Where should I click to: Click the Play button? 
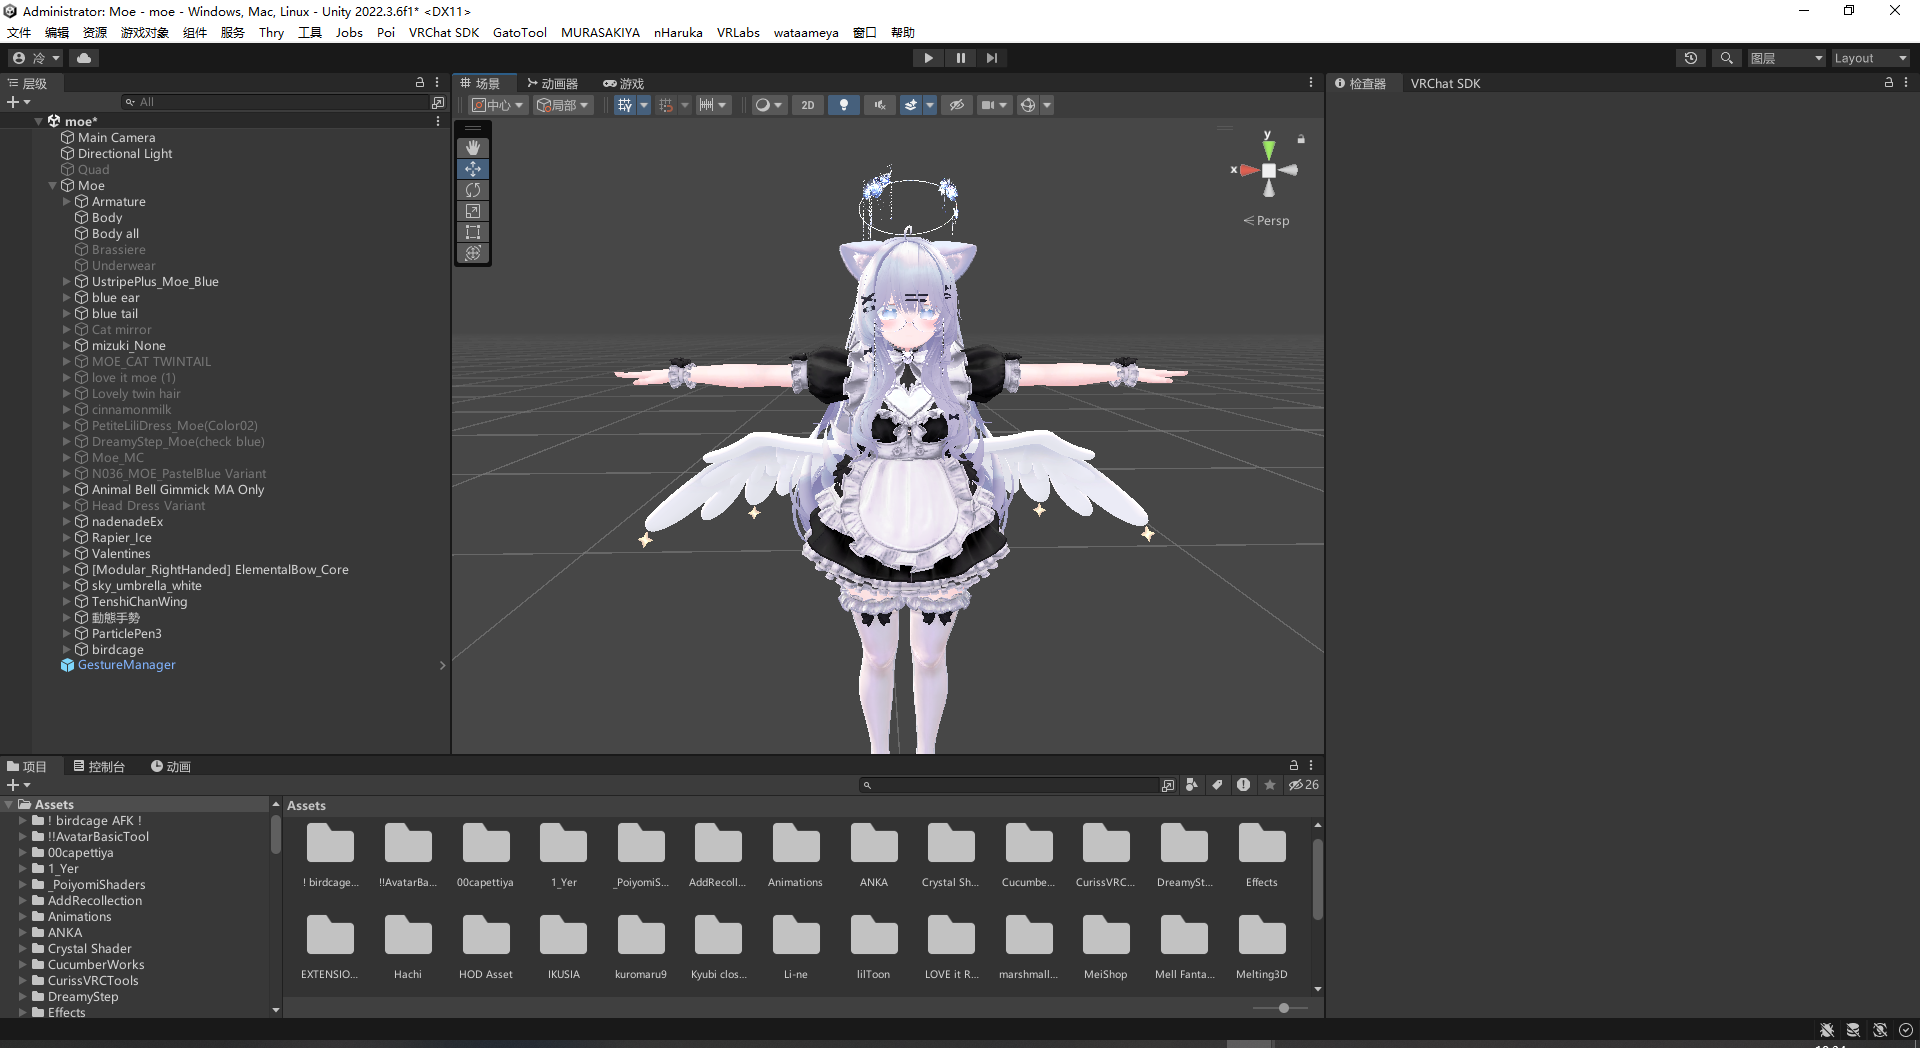tap(928, 58)
